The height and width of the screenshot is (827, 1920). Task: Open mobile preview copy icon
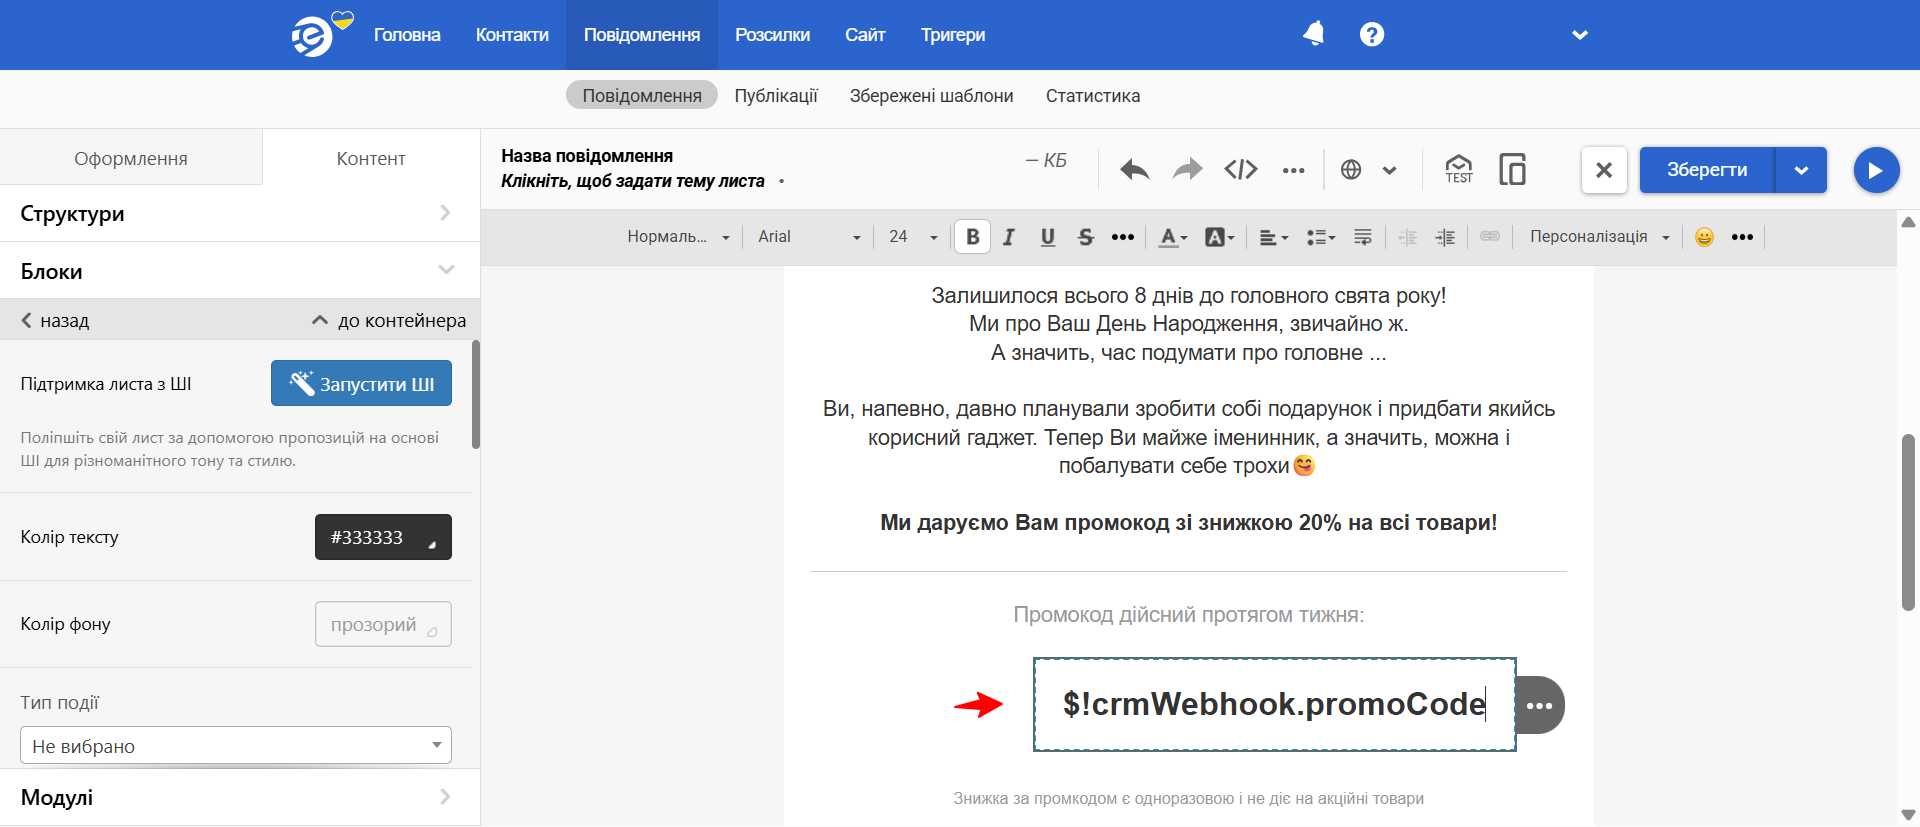[x=1512, y=169]
